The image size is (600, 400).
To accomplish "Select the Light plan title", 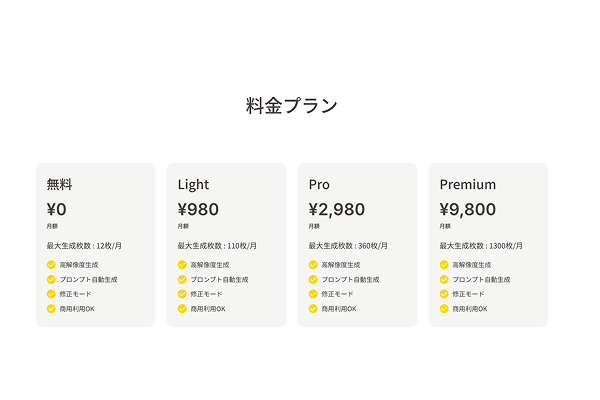I will pos(193,185).
